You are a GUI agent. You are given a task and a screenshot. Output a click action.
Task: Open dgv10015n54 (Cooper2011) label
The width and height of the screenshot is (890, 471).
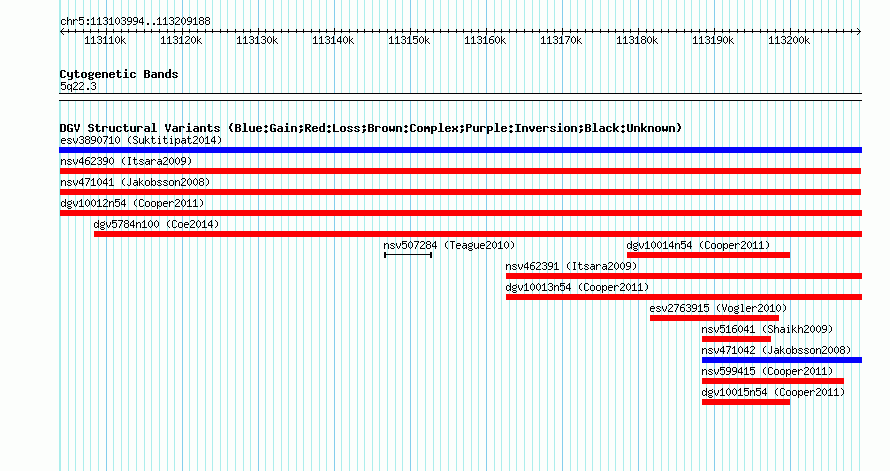pyautogui.click(x=773, y=392)
